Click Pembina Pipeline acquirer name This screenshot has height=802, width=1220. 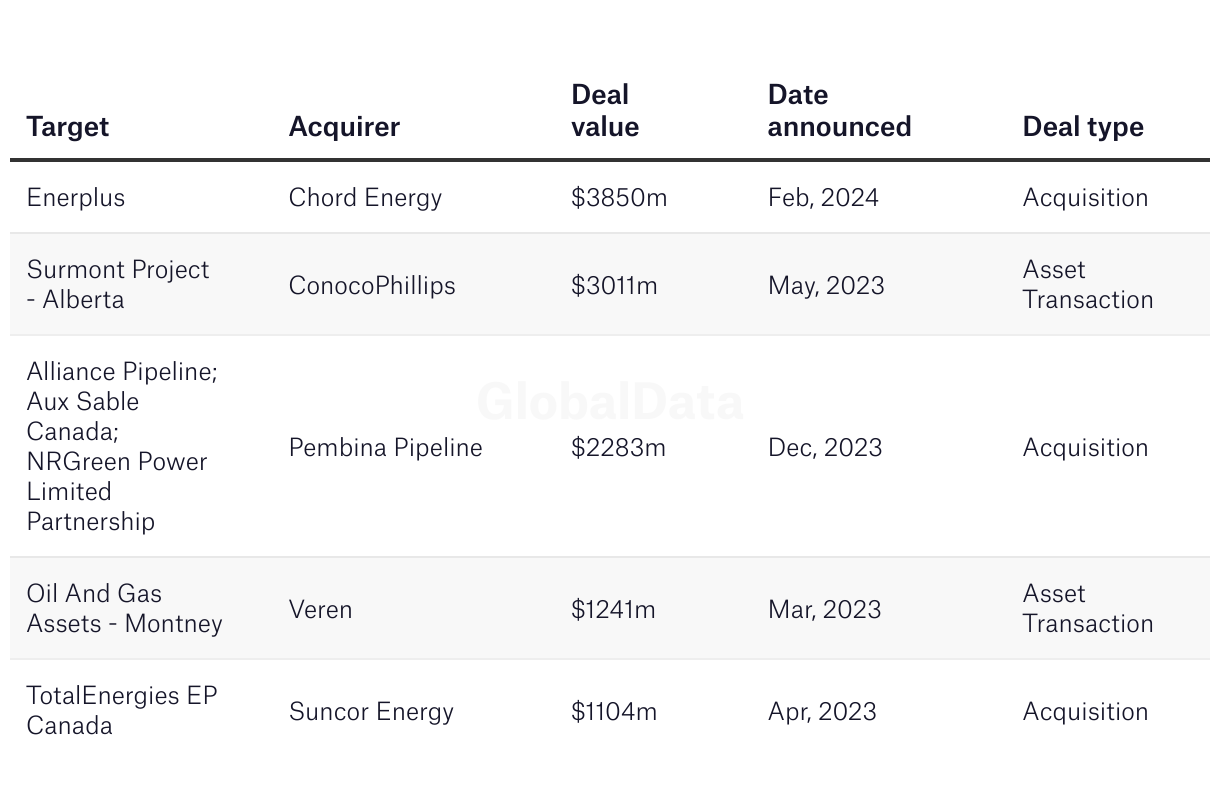[385, 447]
